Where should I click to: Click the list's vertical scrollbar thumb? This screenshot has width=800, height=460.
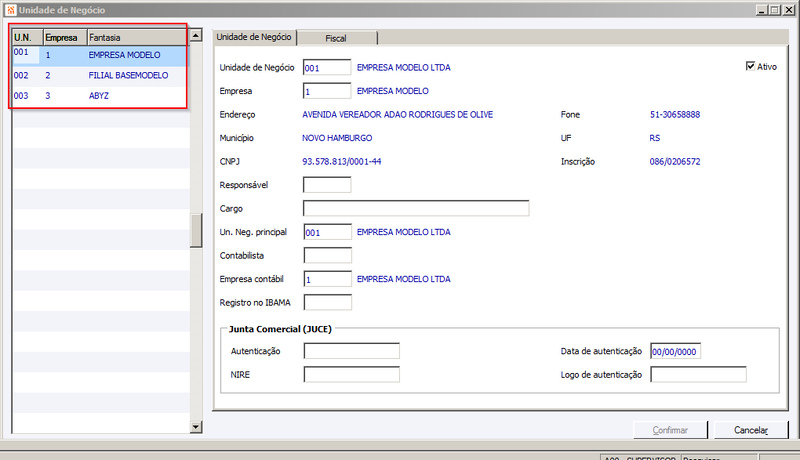point(196,230)
